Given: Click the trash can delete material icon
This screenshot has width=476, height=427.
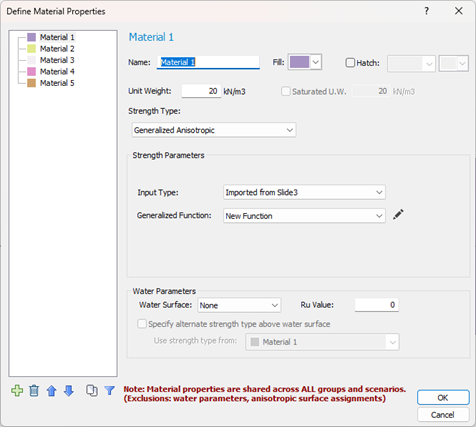Looking at the screenshot, I should pyautogui.click(x=34, y=390).
